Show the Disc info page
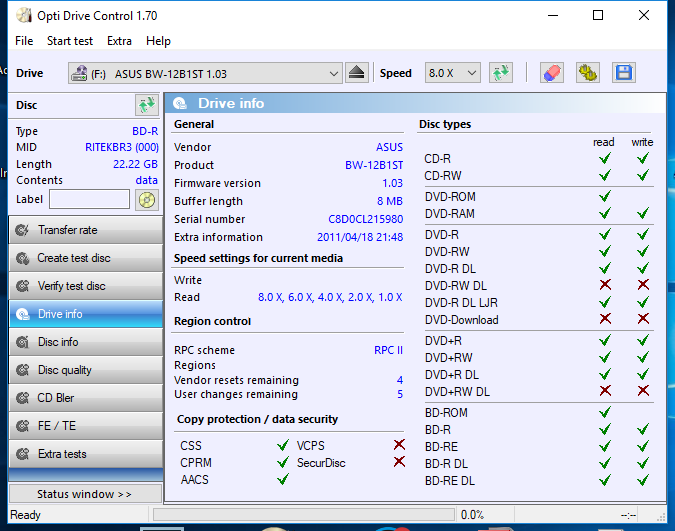This screenshot has height=531, width=675. (x=86, y=342)
